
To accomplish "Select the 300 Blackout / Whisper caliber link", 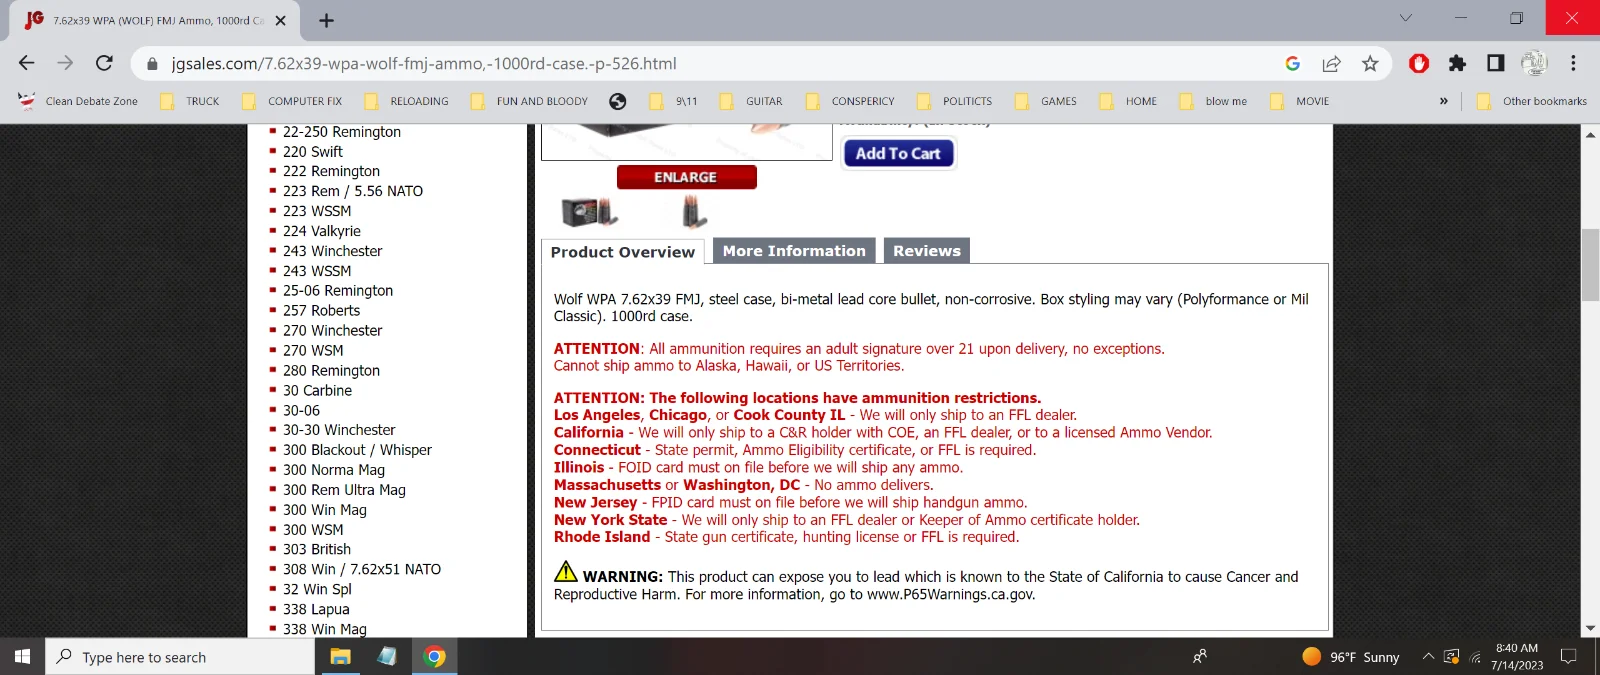I will pos(357,450).
